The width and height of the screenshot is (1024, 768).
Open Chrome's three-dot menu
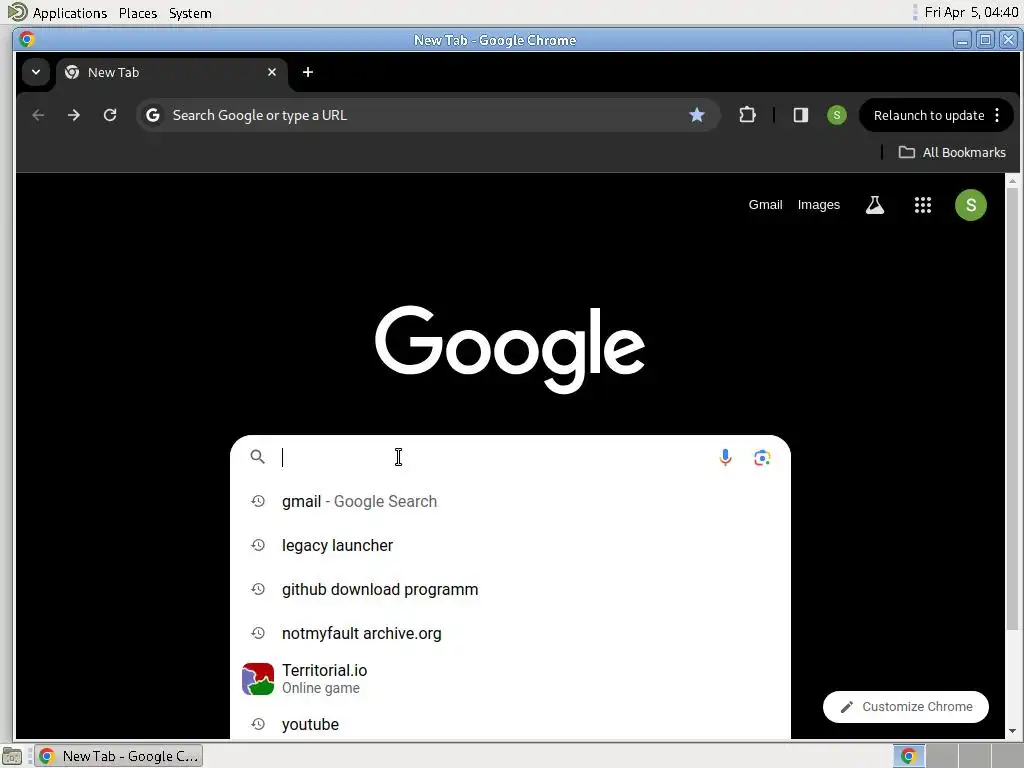click(997, 116)
